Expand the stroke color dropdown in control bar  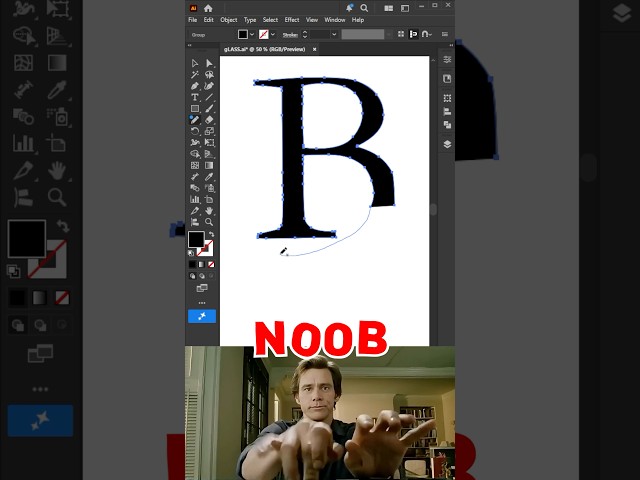pyautogui.click(x=273, y=35)
